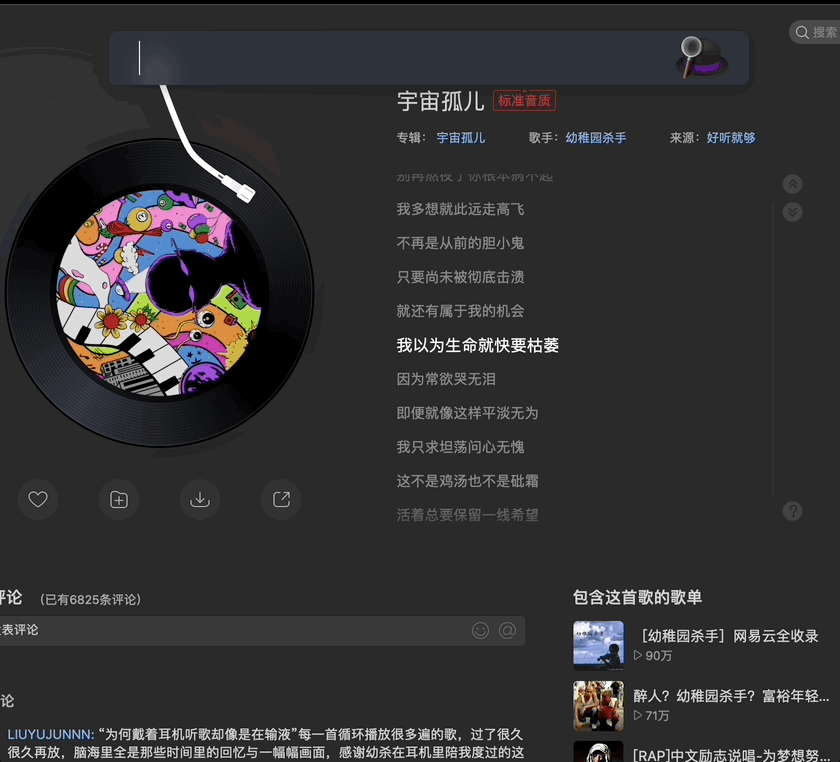Click lyric line 就还有属于我的机会
Image resolution: width=840 pixels, height=762 pixels.
point(460,311)
